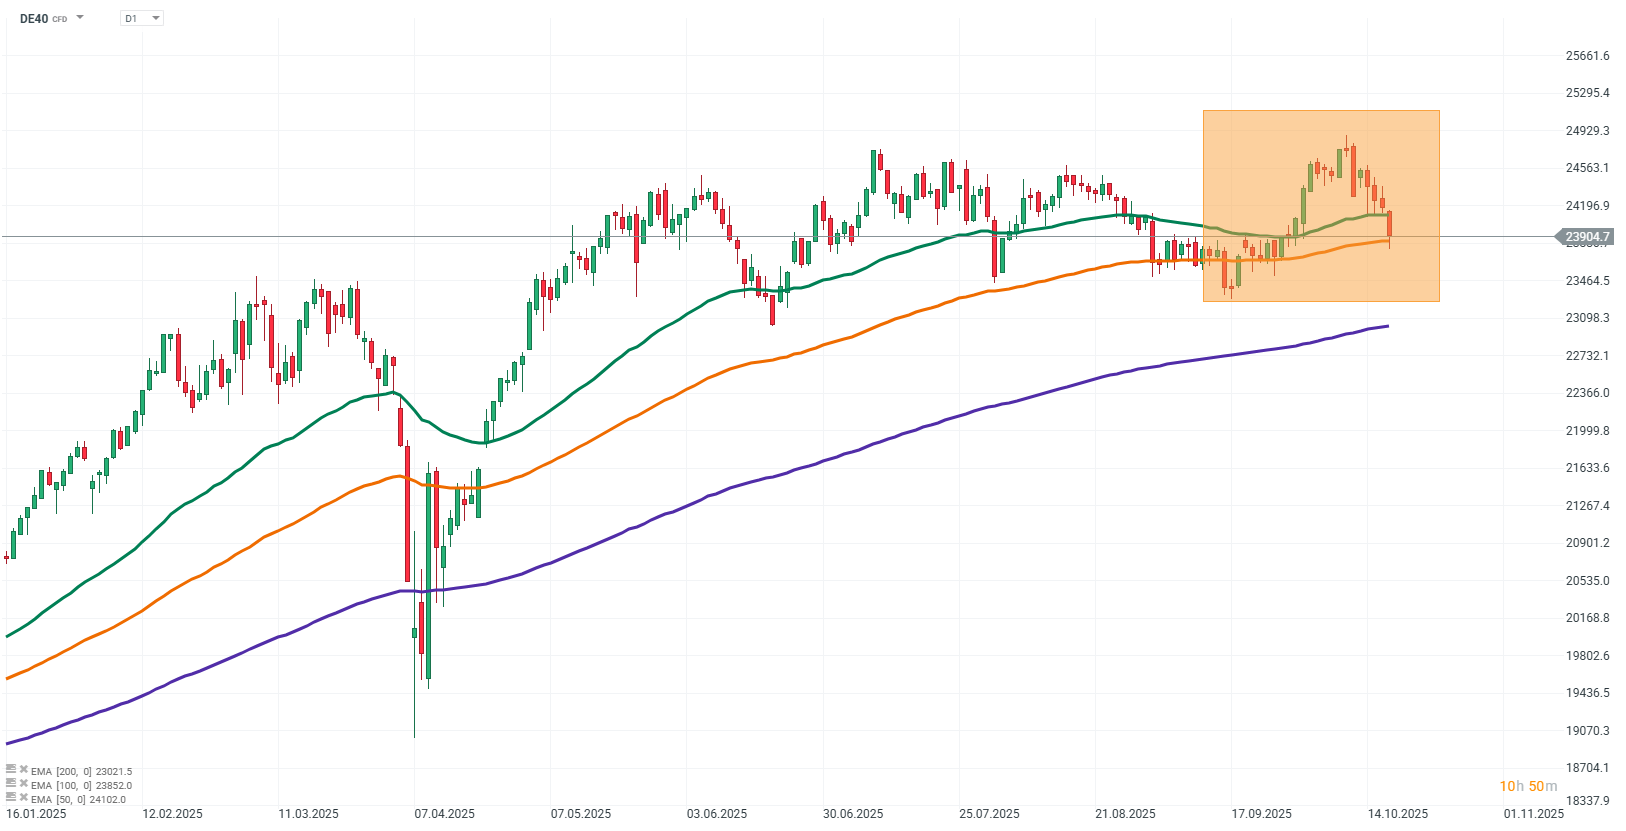Click the 16.01.2025 date on the time axis
Viewport: 1626px width, 831px height.
coord(36,813)
